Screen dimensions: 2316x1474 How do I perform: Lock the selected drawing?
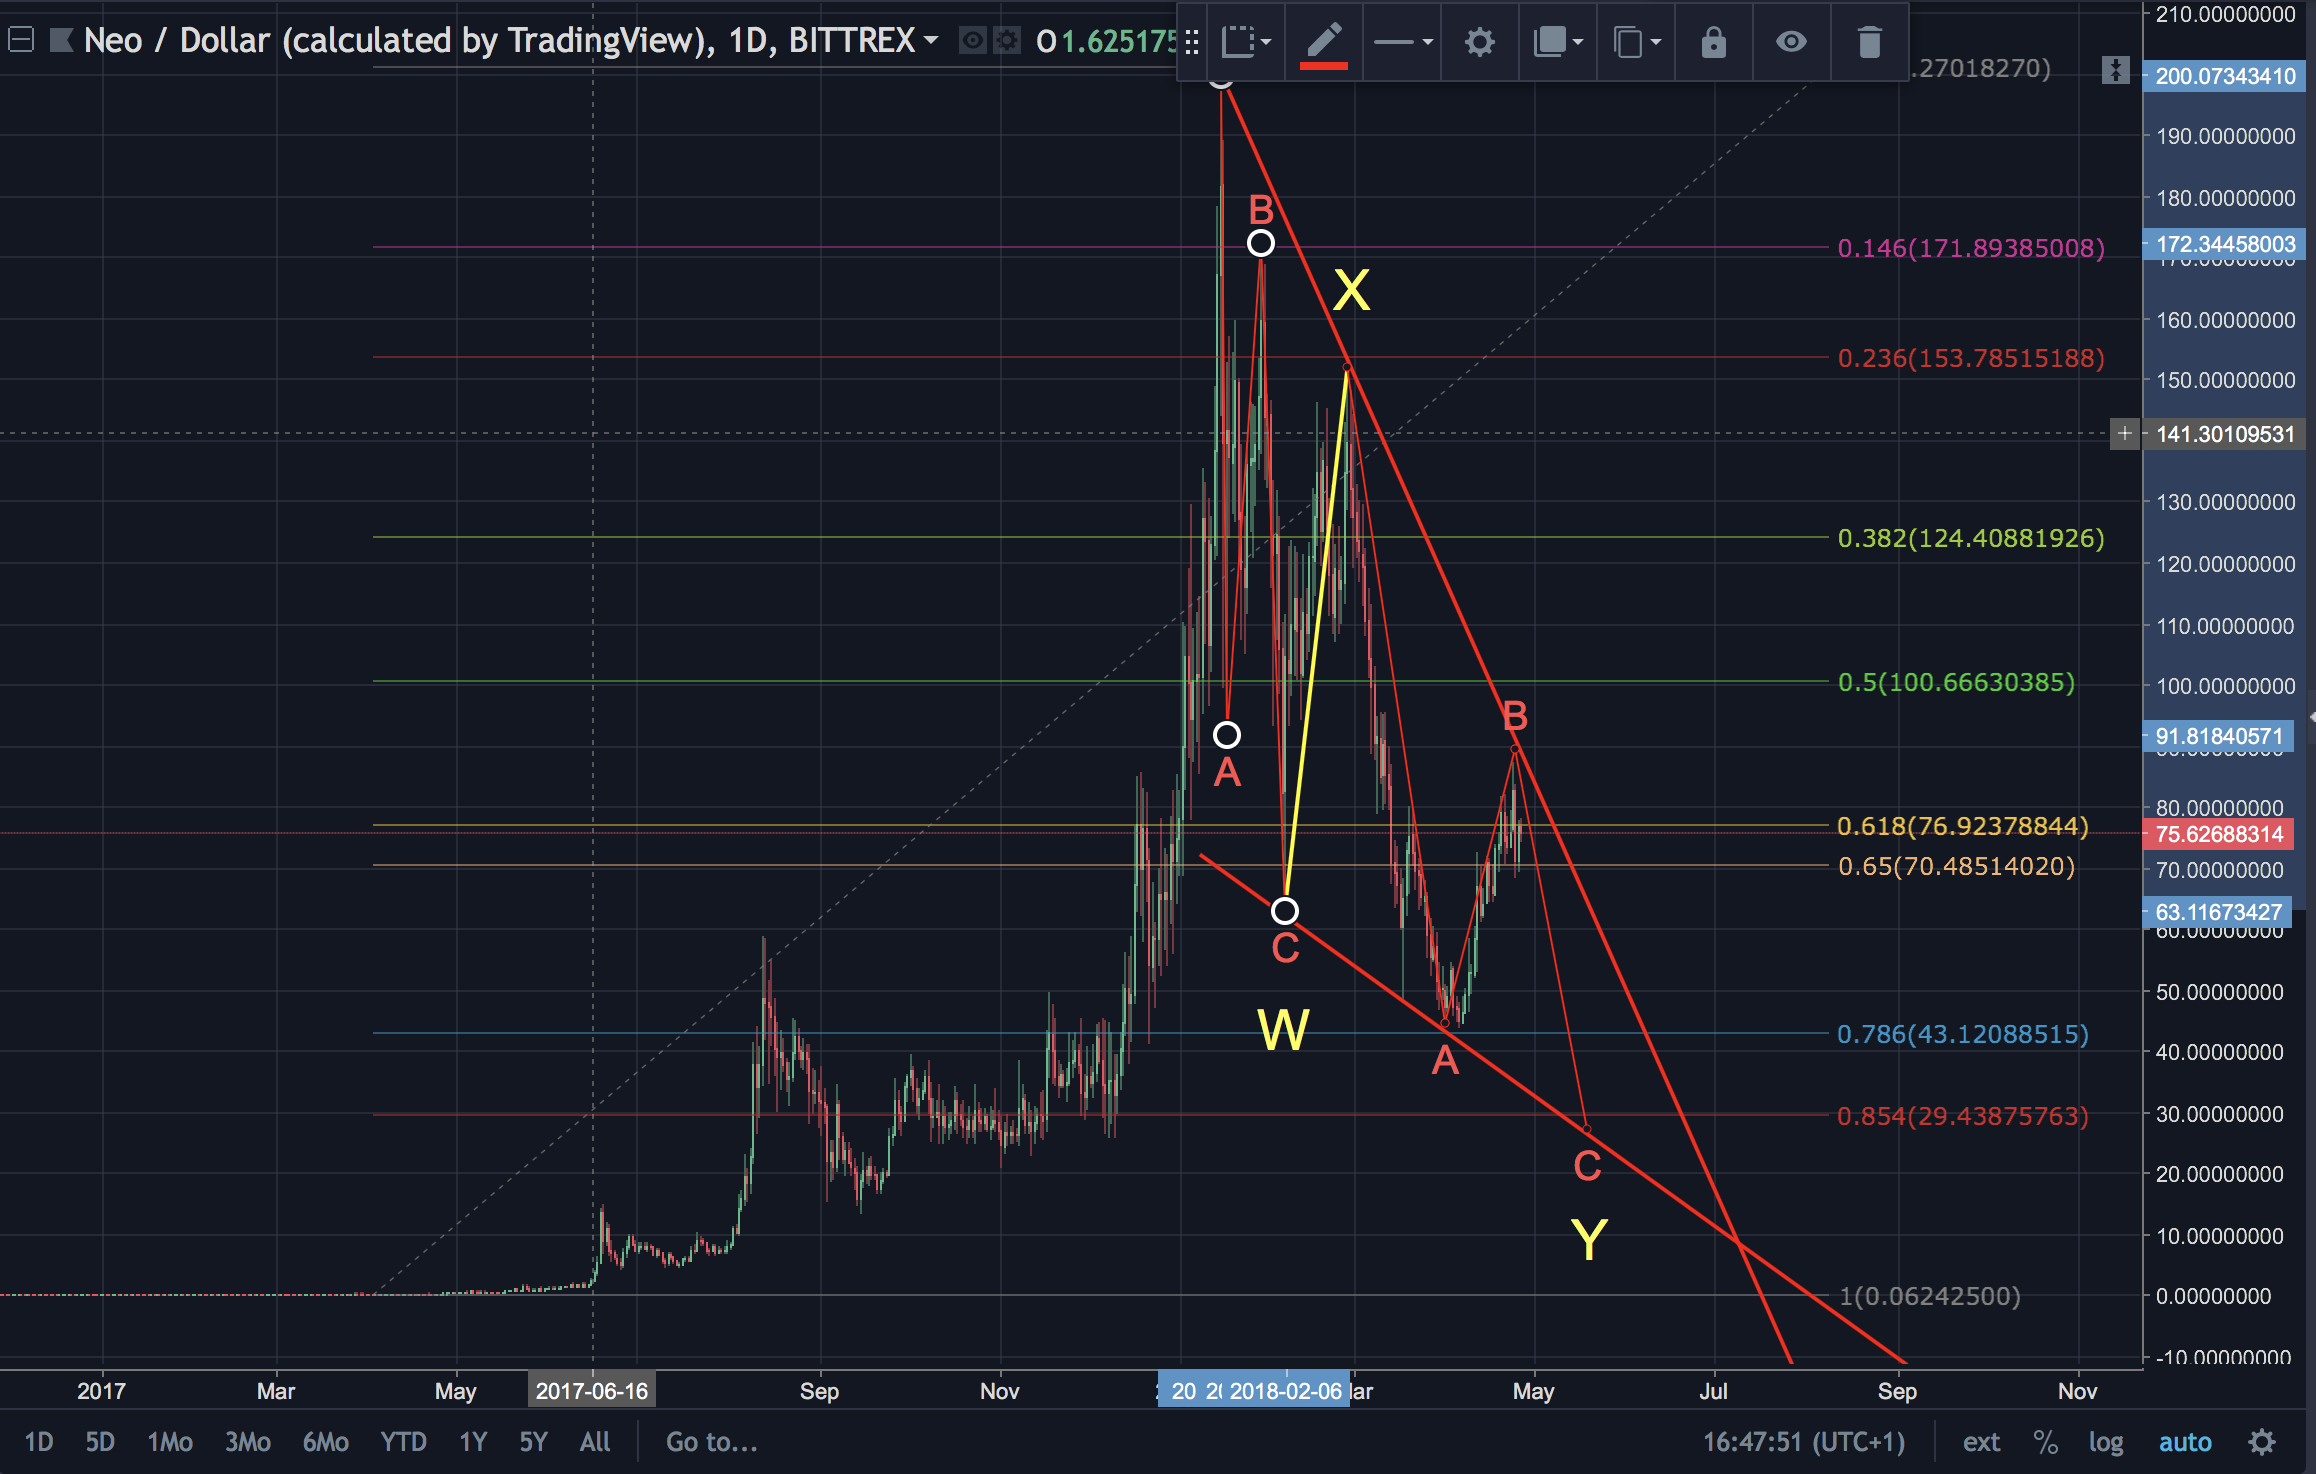pyautogui.click(x=1713, y=42)
